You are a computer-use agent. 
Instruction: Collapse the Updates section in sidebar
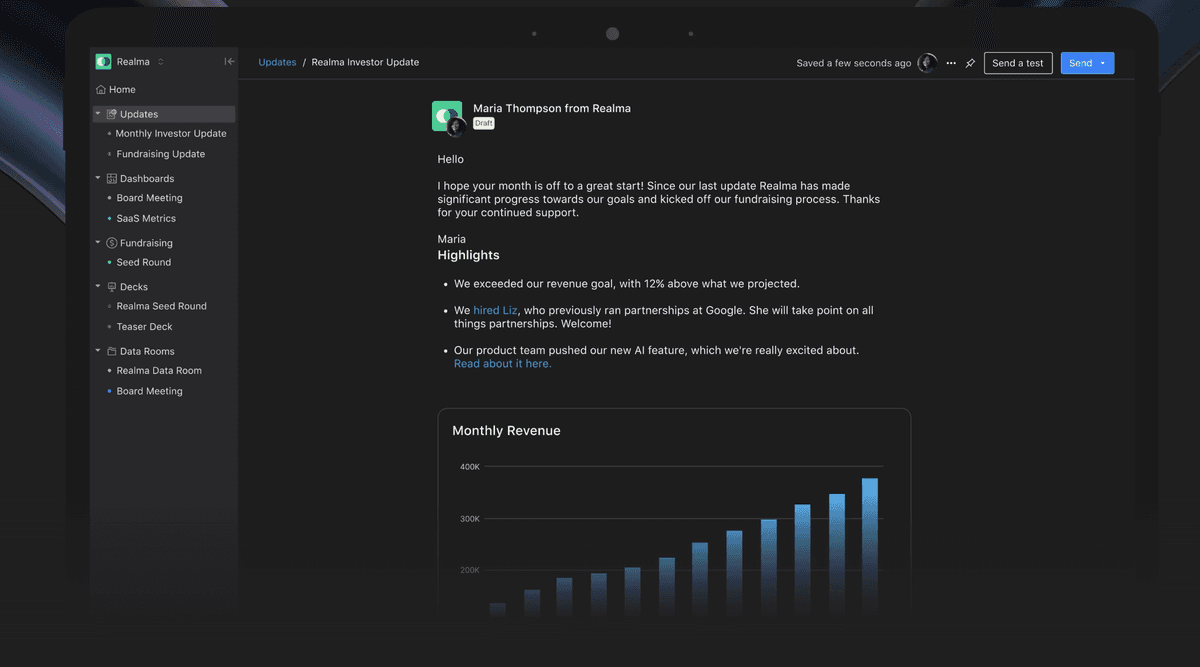98,114
